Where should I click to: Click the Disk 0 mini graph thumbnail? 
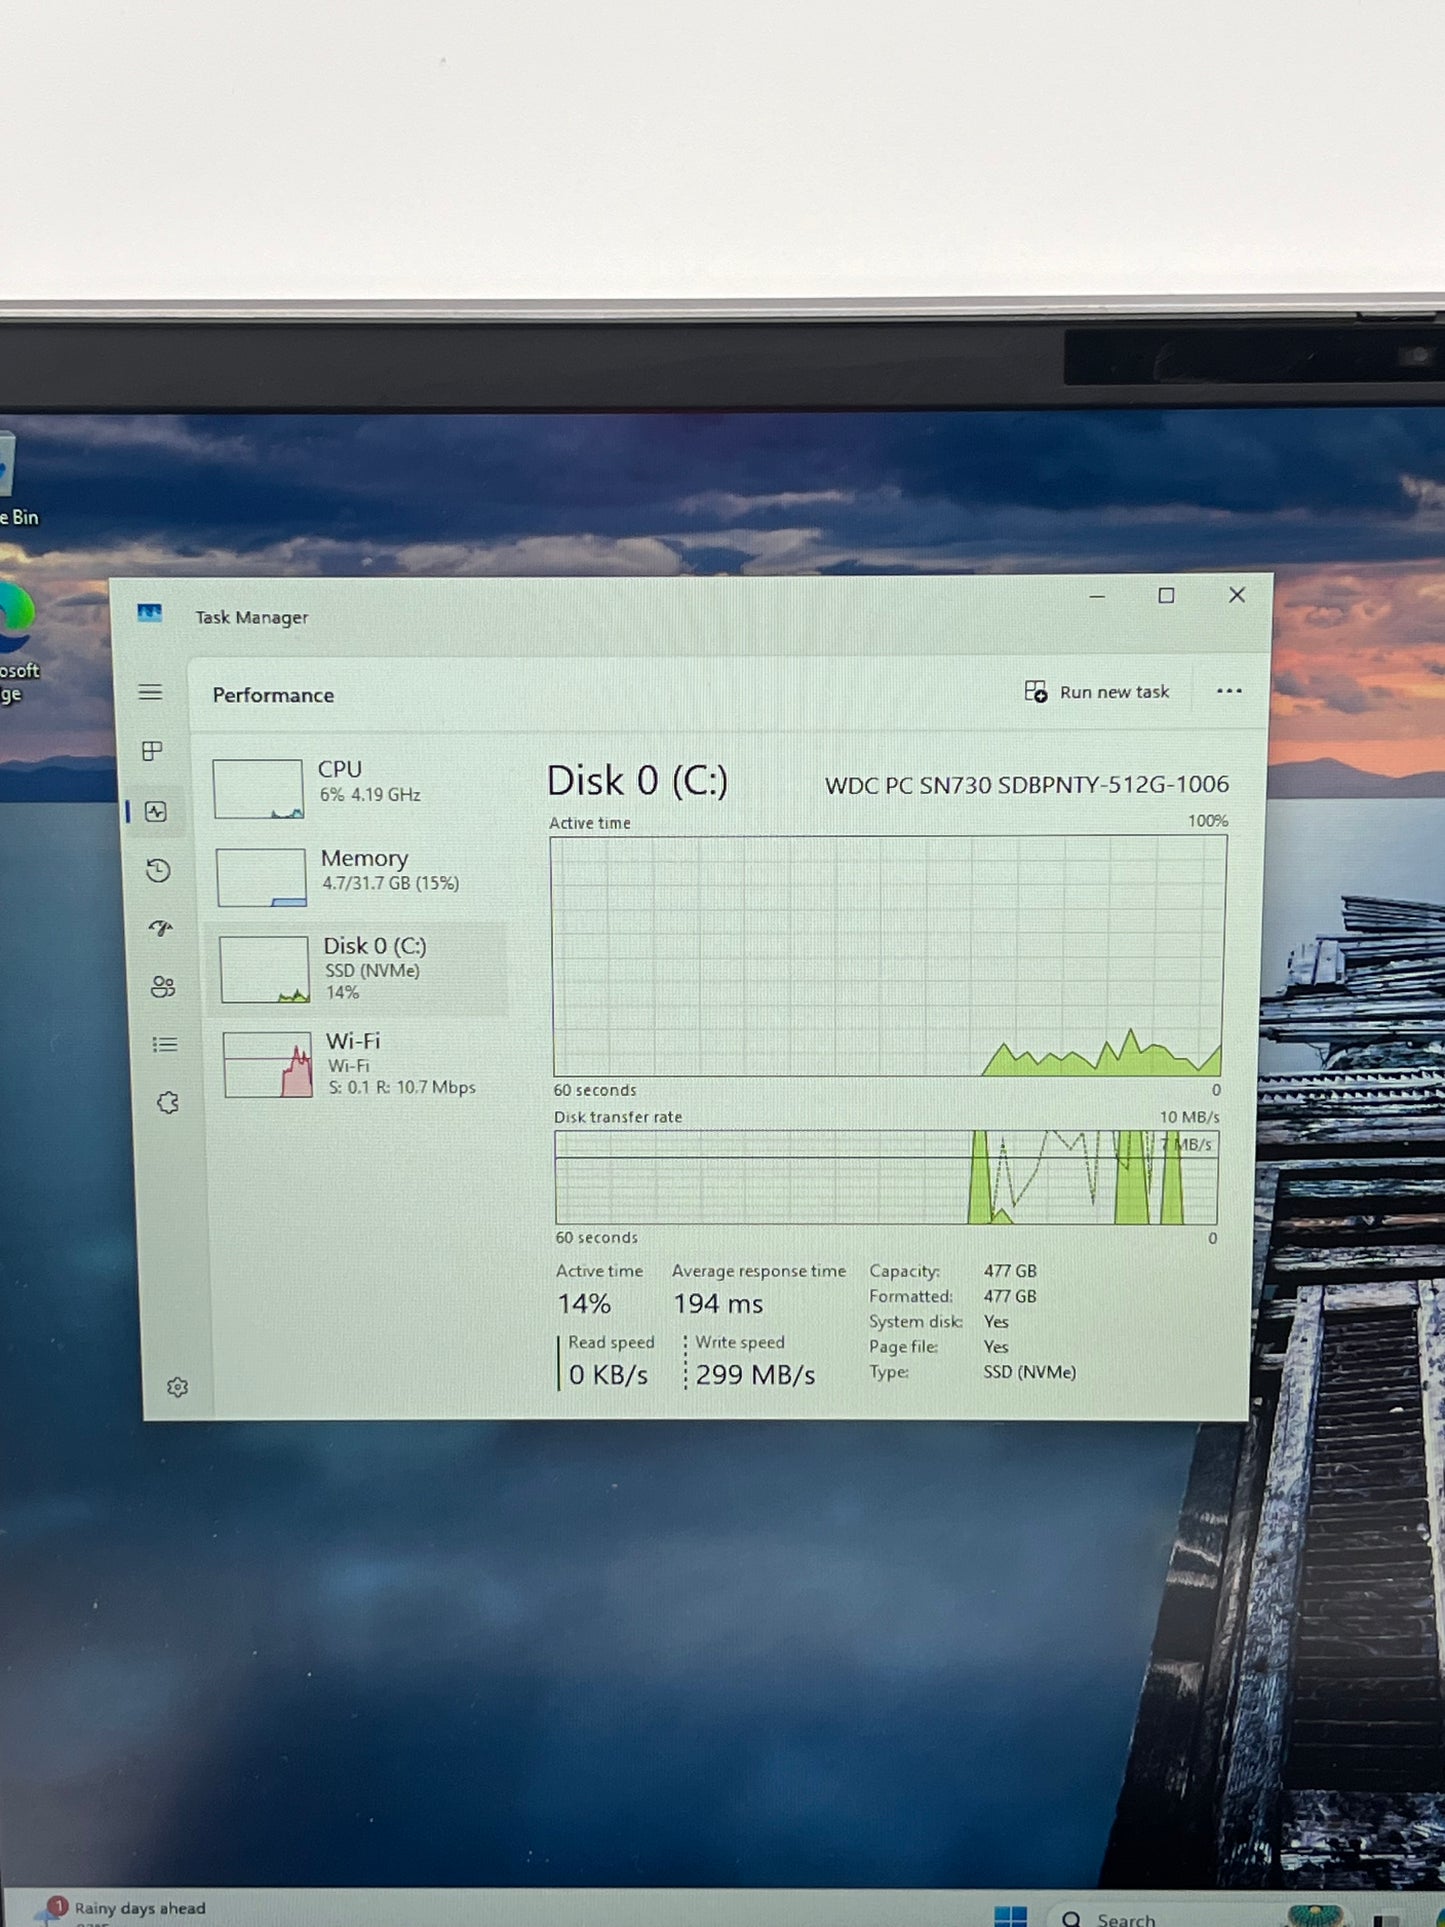(264, 969)
